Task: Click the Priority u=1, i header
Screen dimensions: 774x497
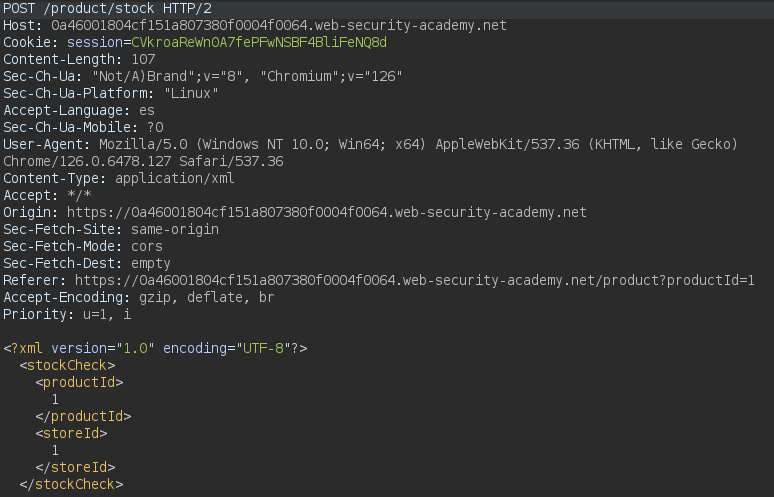Action: [67, 314]
